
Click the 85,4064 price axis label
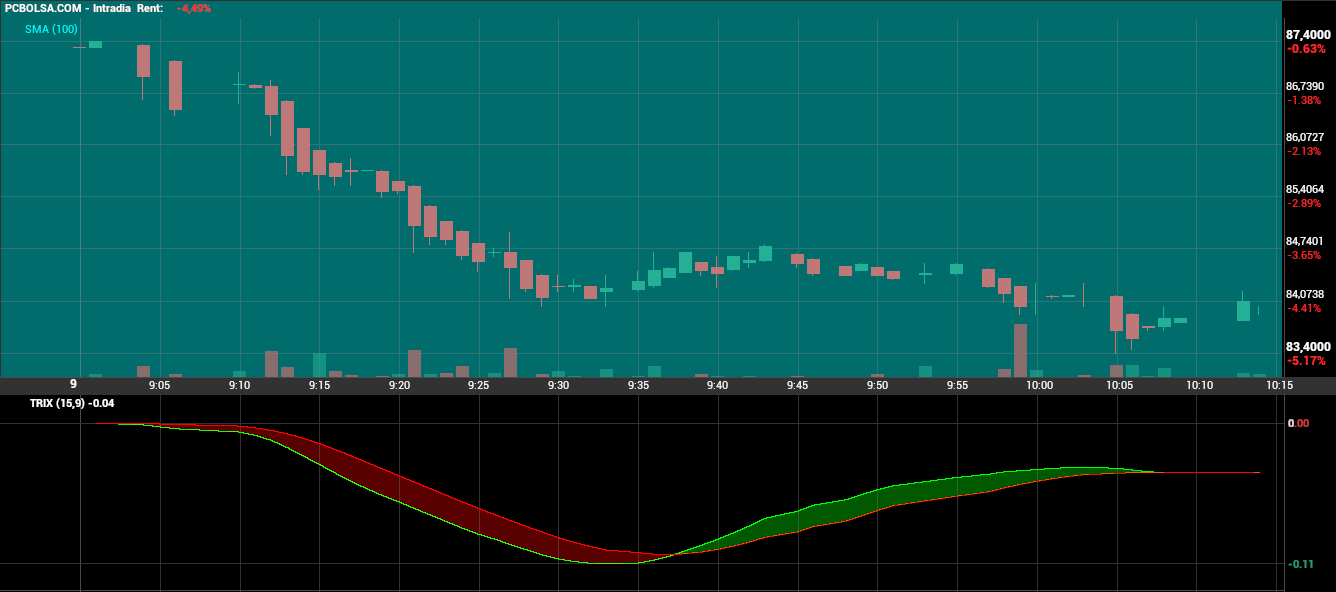[x=1305, y=189]
